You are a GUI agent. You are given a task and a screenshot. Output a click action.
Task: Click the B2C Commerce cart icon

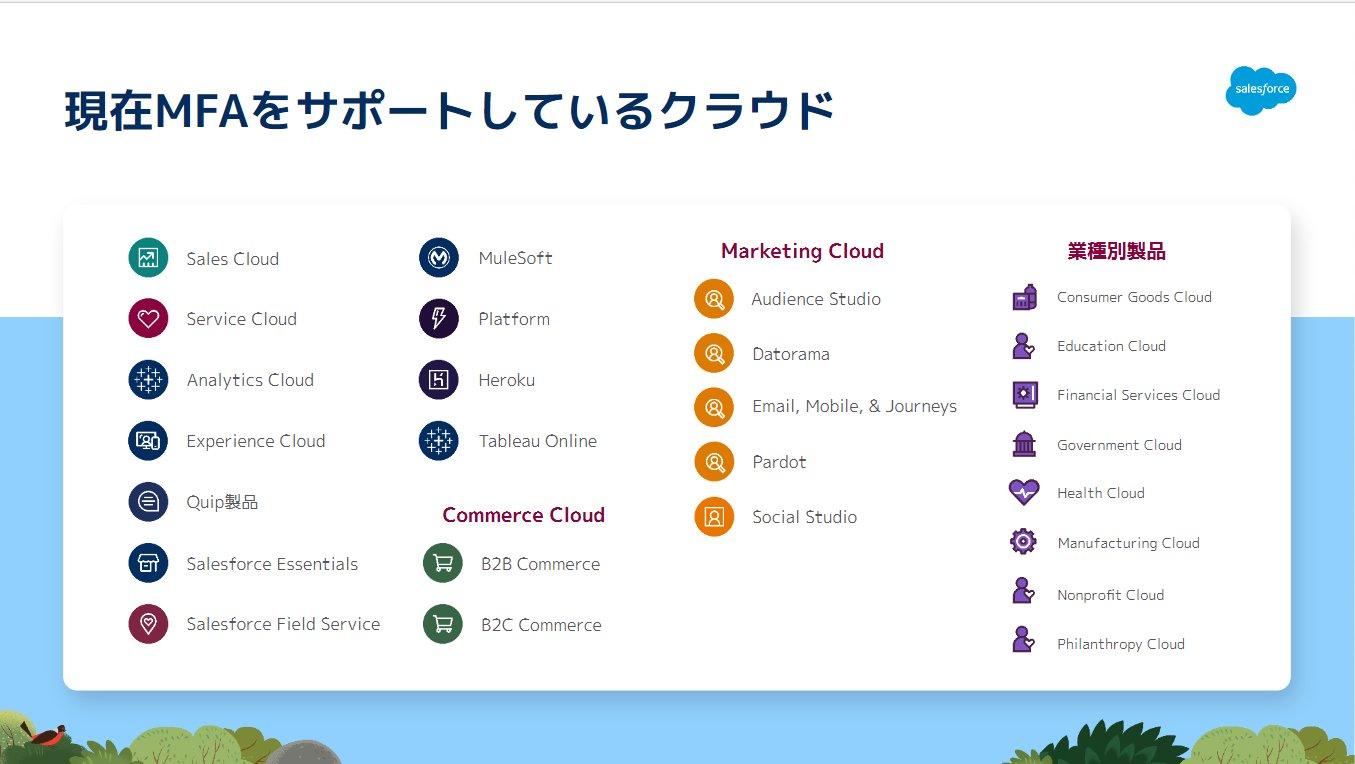[x=443, y=624]
